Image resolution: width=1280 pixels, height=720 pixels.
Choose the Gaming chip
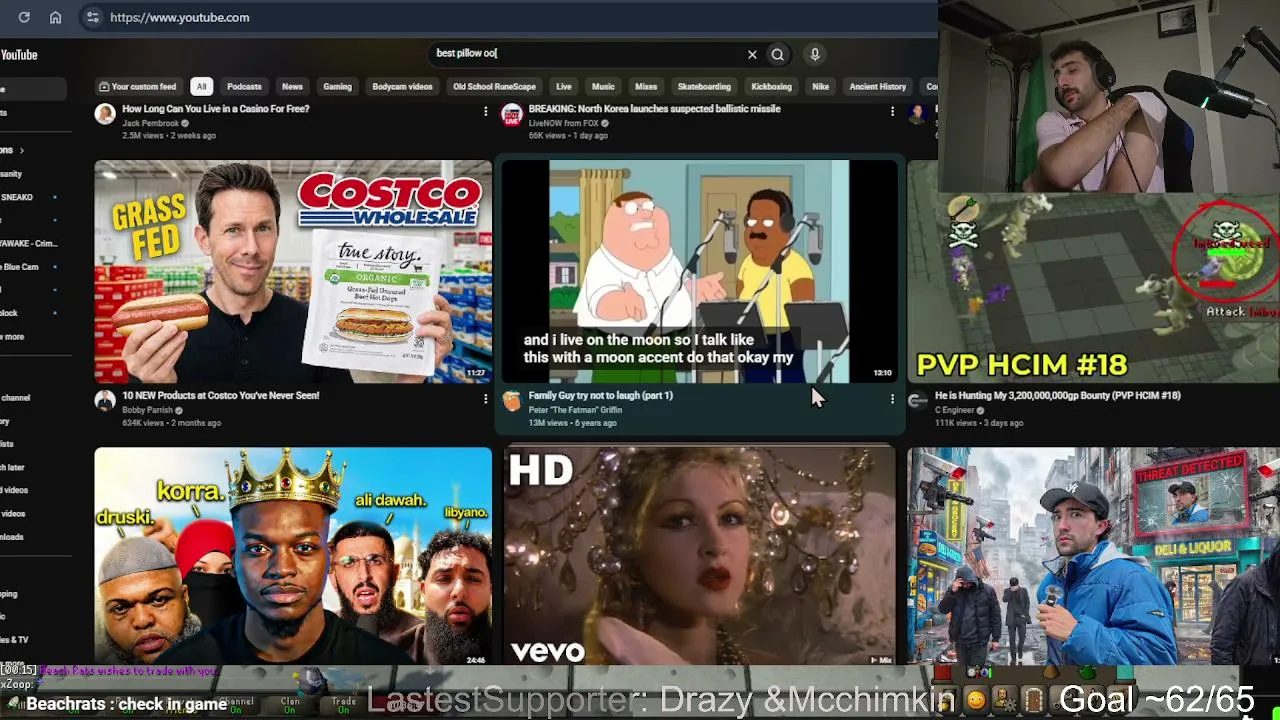coord(337,87)
